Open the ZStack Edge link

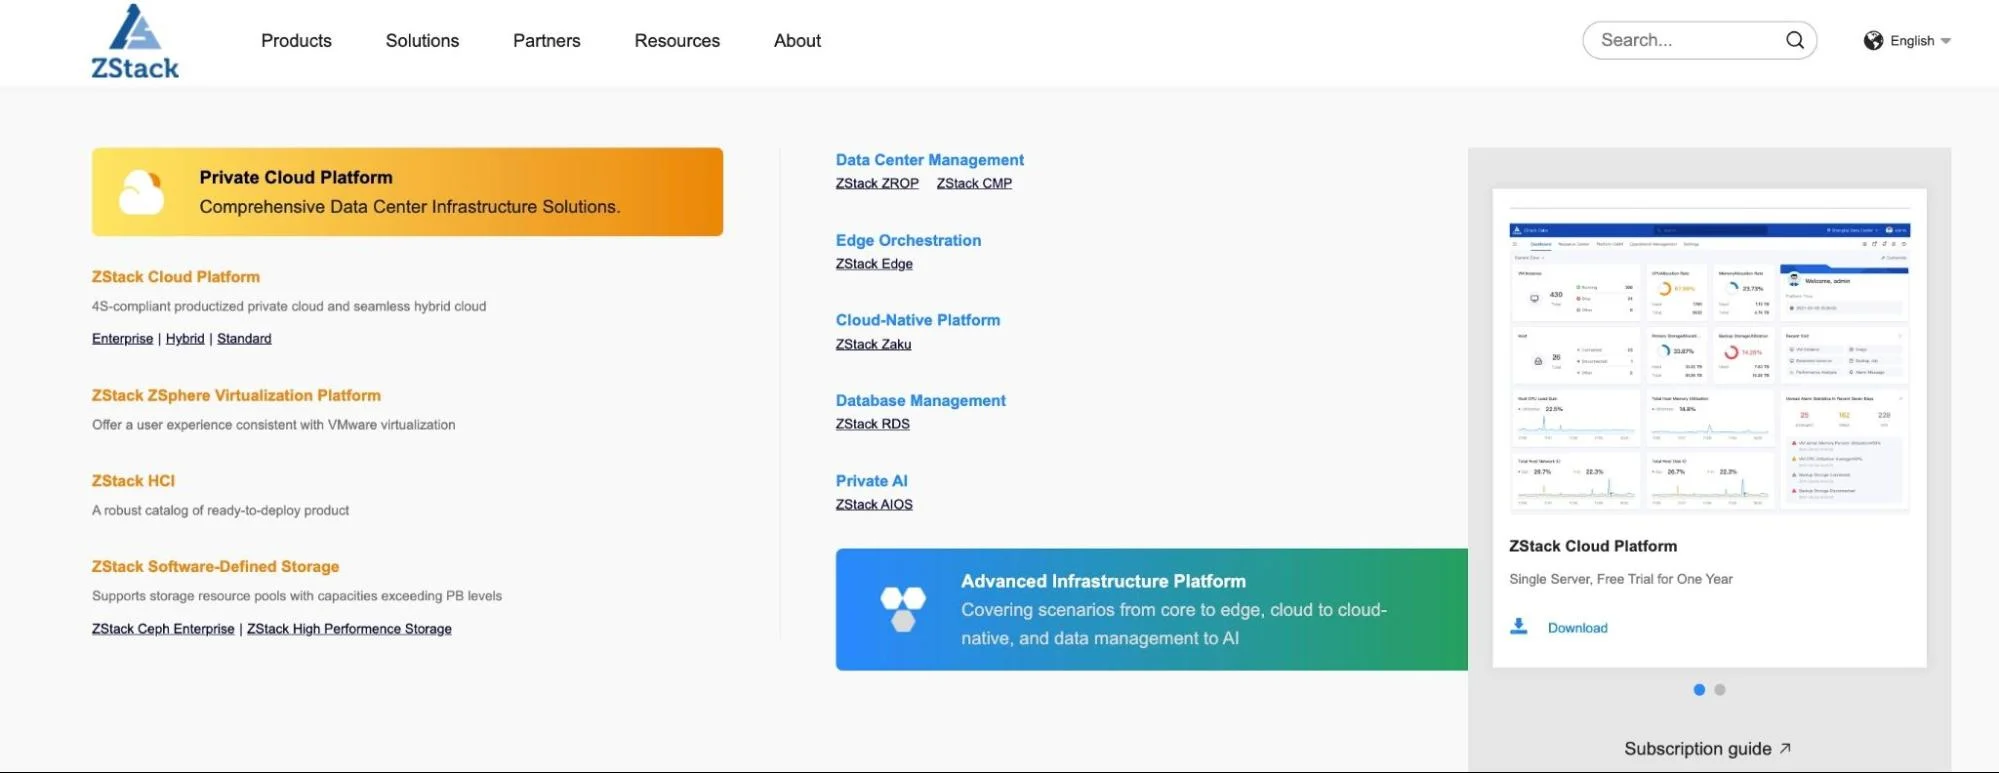point(874,264)
